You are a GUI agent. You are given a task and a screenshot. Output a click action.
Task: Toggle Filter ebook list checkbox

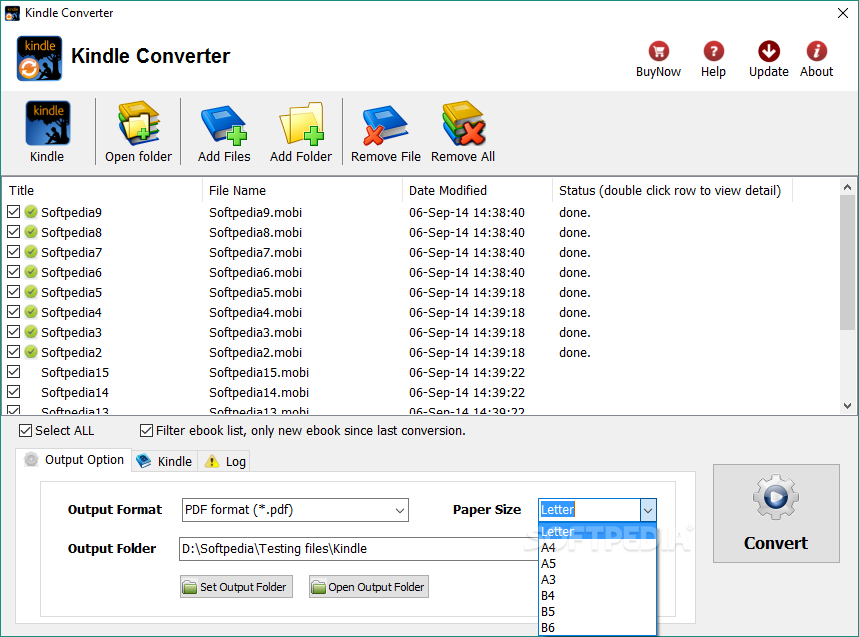coord(146,431)
